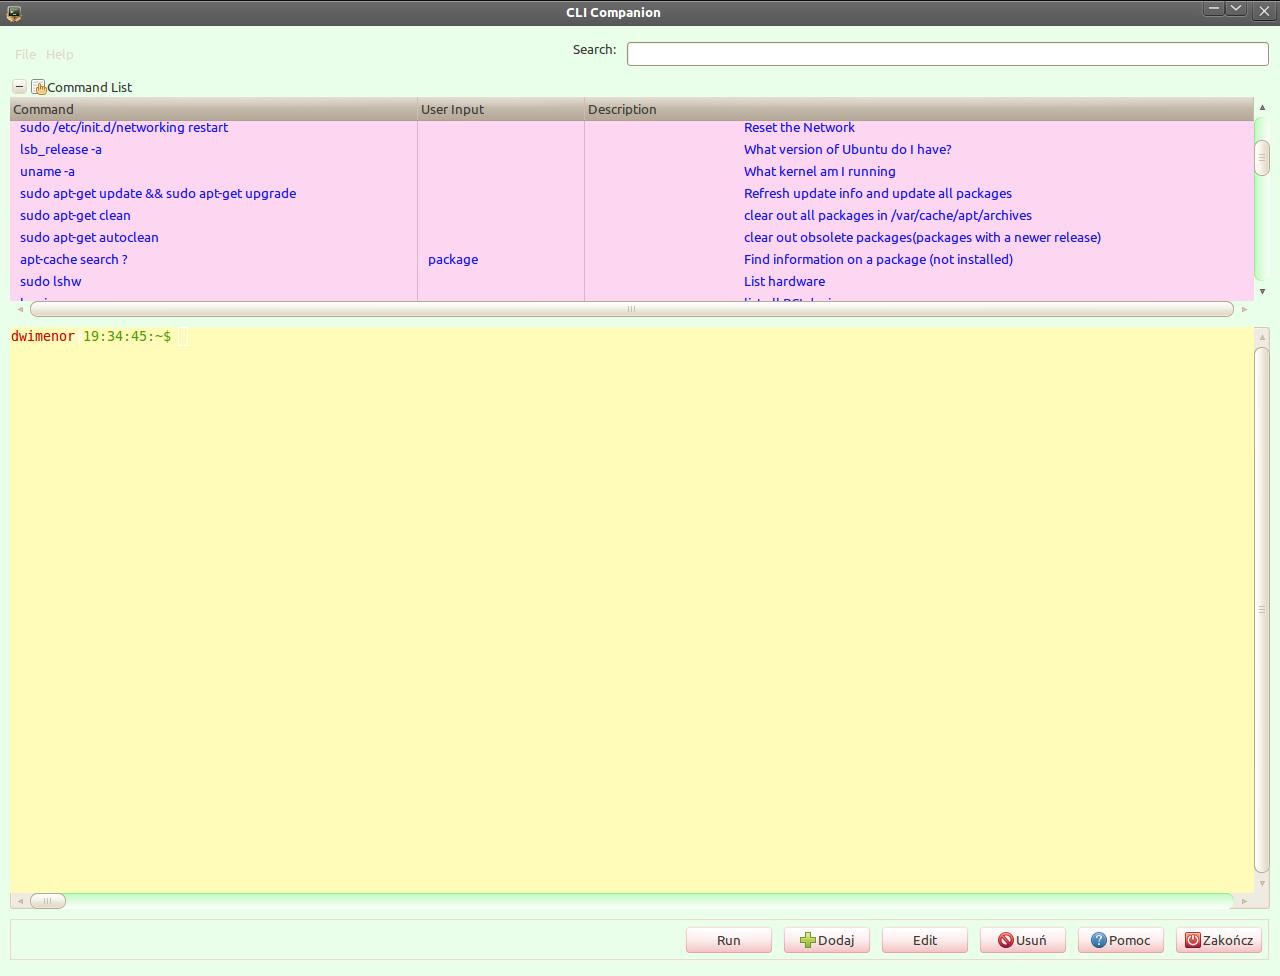Select the sudo /etc/init.d/networking restart command
Screen dimensions: 1280x976
pyautogui.click(x=124, y=127)
